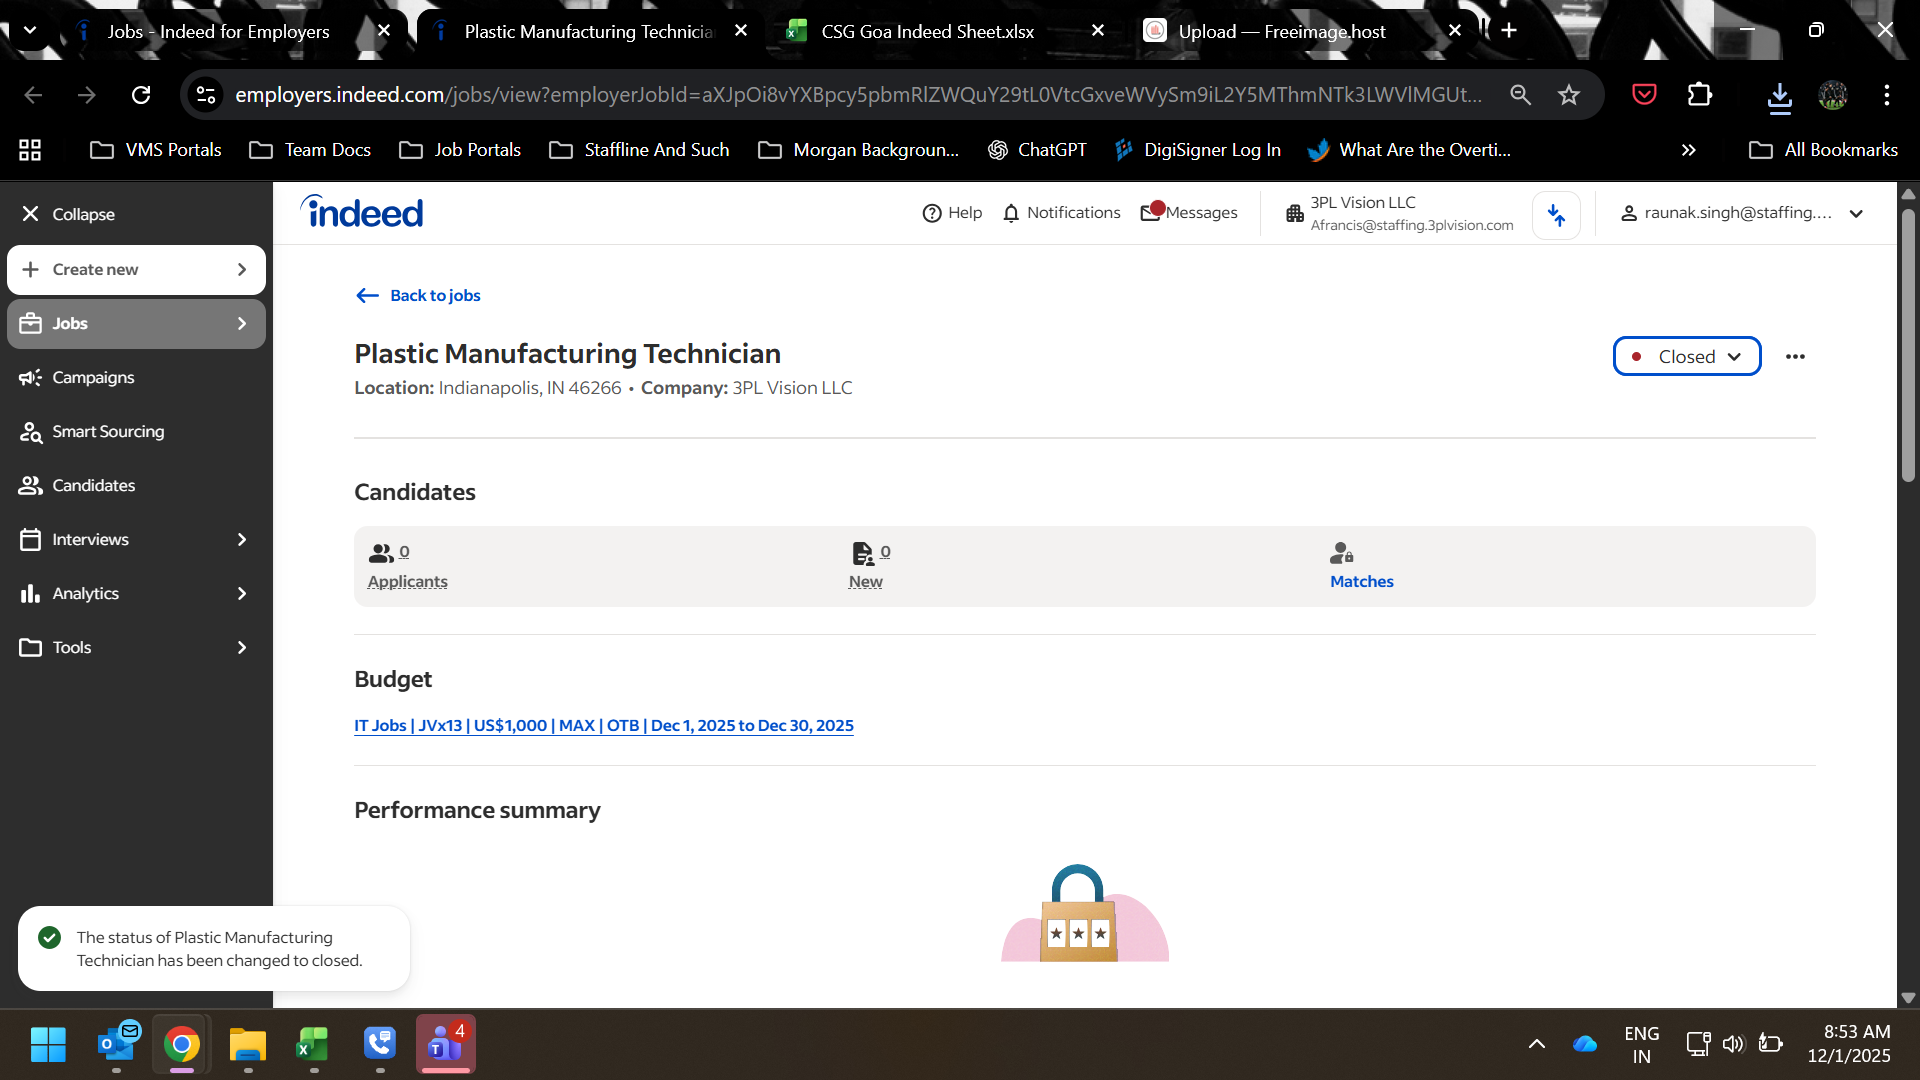Show the hidden bookmarks overflow

tap(1688, 150)
